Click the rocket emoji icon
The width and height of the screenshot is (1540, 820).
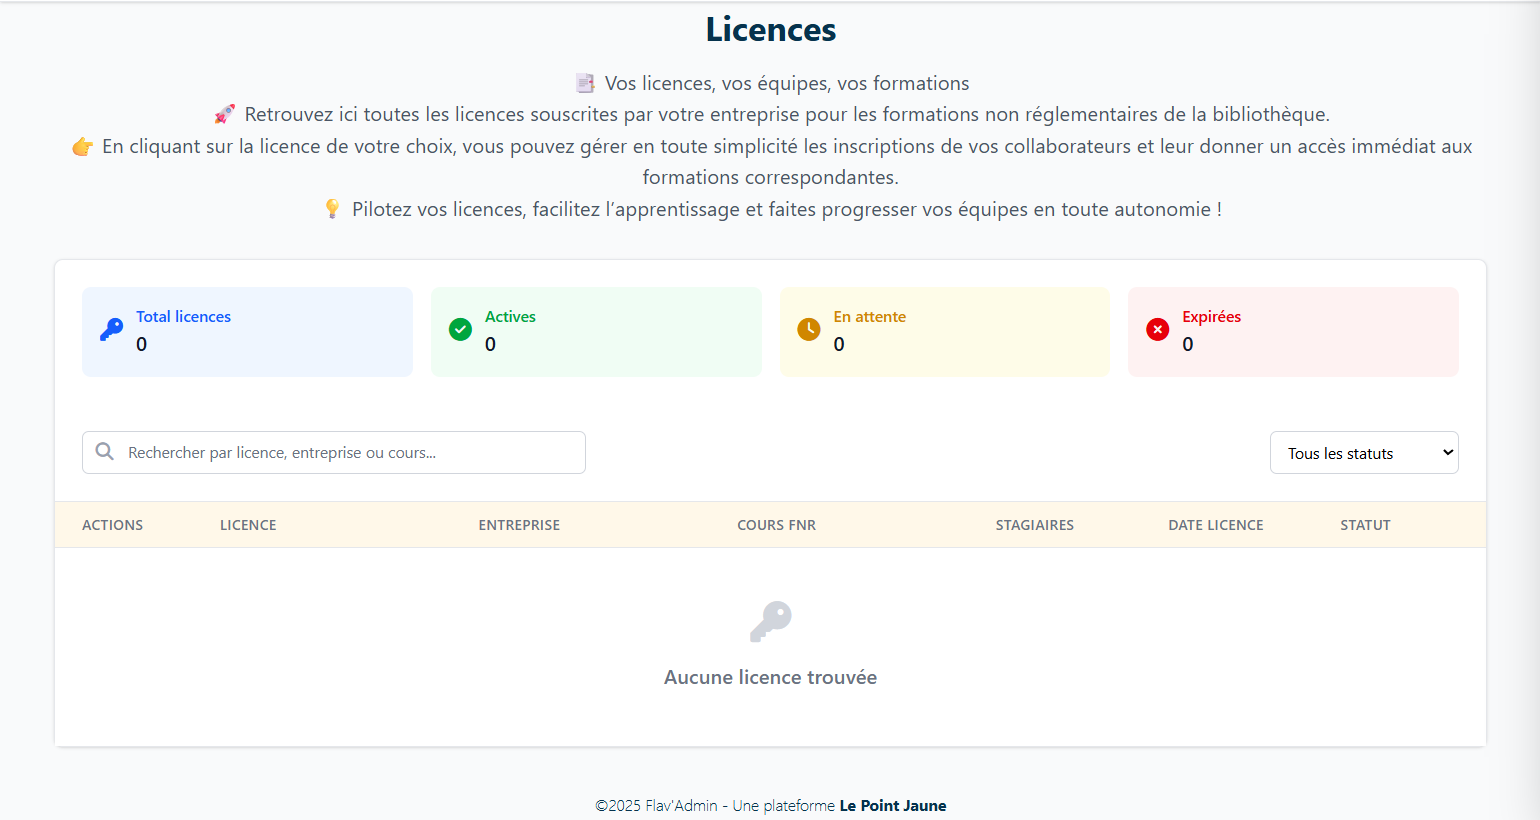(x=225, y=114)
